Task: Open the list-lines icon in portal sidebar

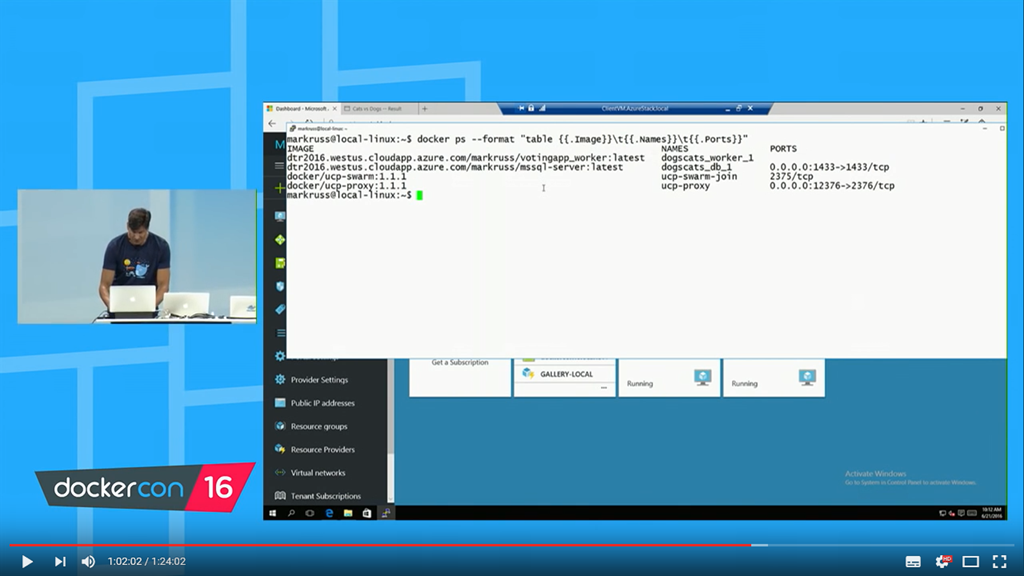Action: pos(280,333)
